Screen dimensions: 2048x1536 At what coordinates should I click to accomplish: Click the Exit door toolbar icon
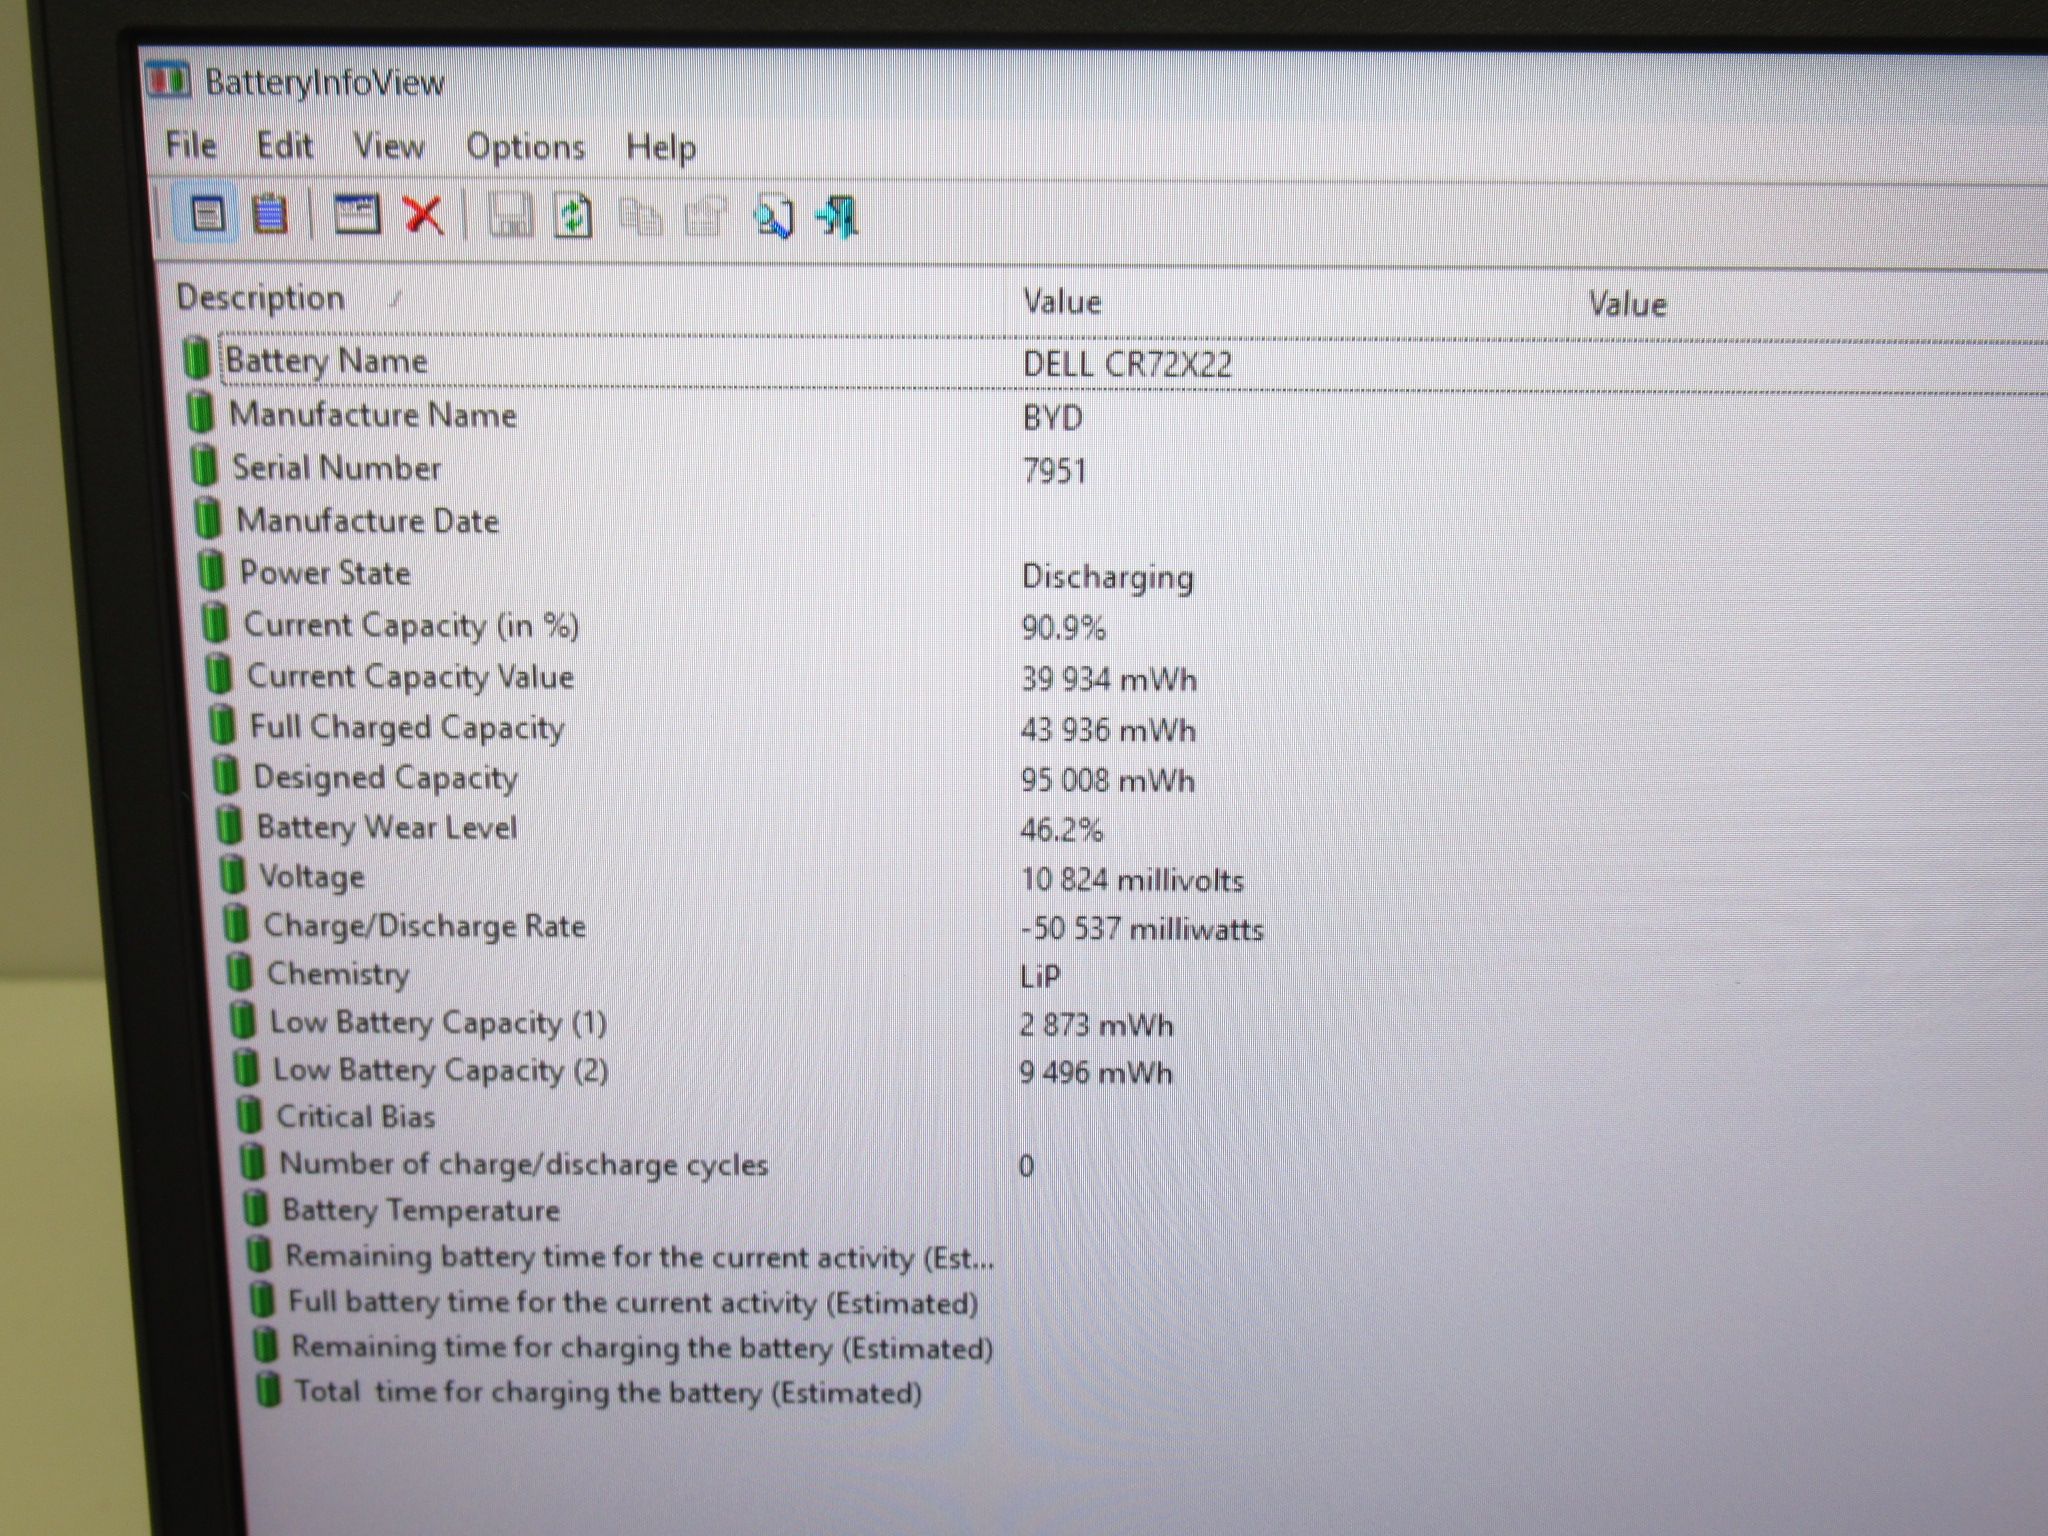tap(838, 217)
